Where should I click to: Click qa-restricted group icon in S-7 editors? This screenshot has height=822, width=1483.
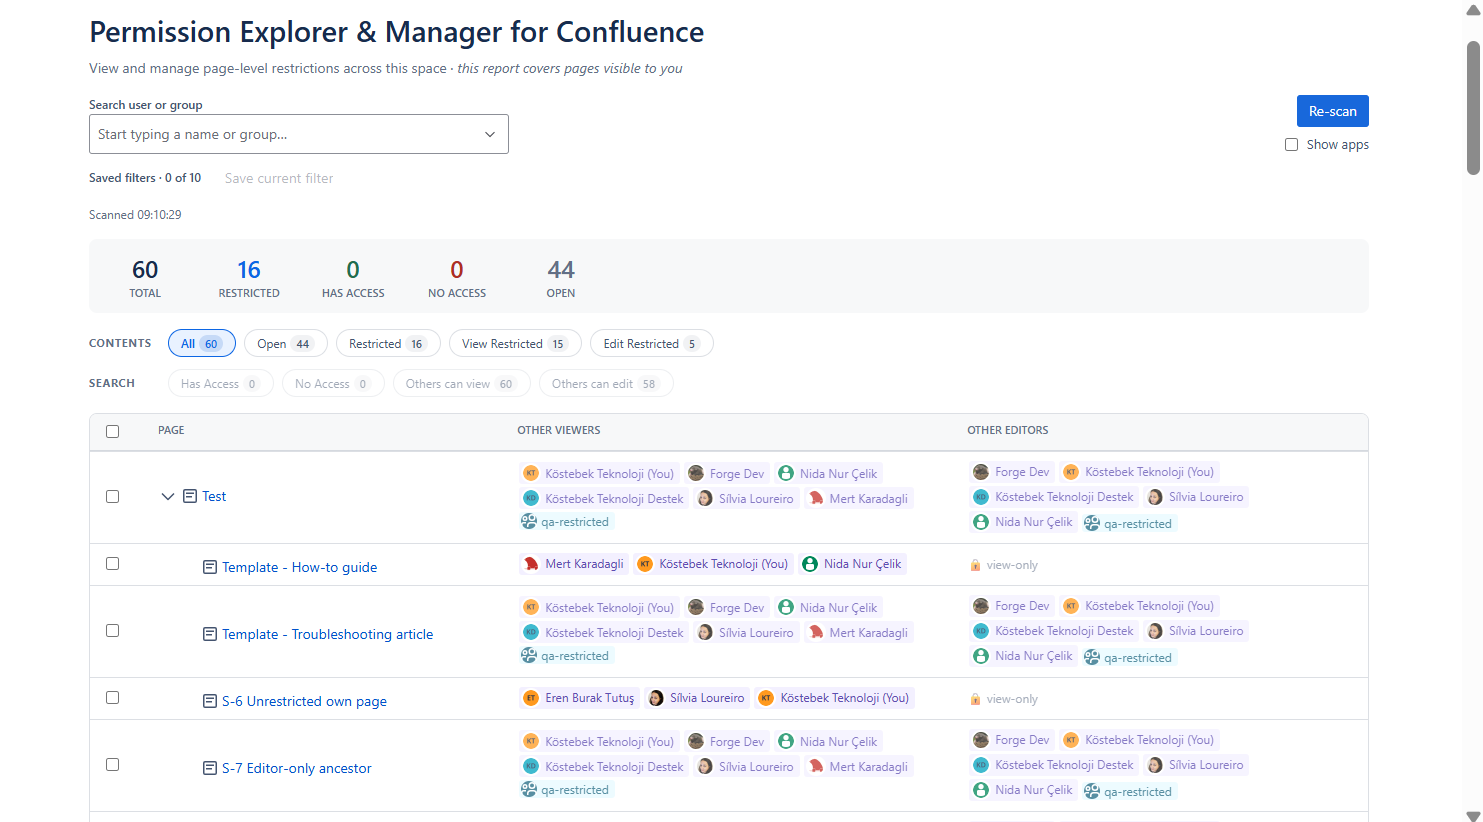coord(1092,791)
